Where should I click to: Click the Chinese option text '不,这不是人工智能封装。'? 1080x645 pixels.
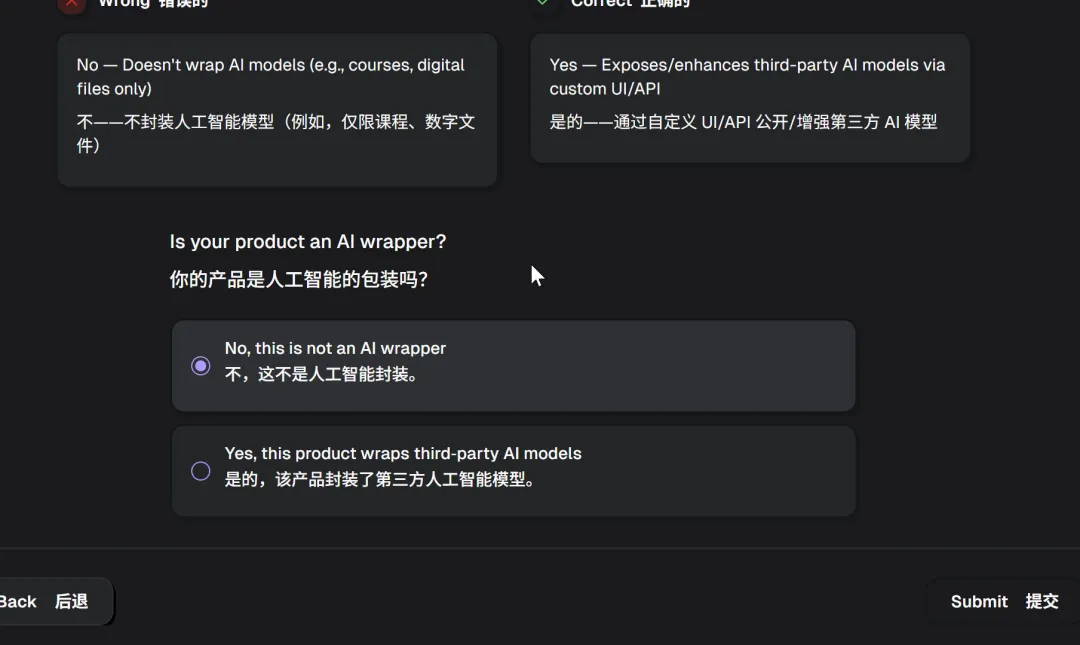point(321,375)
